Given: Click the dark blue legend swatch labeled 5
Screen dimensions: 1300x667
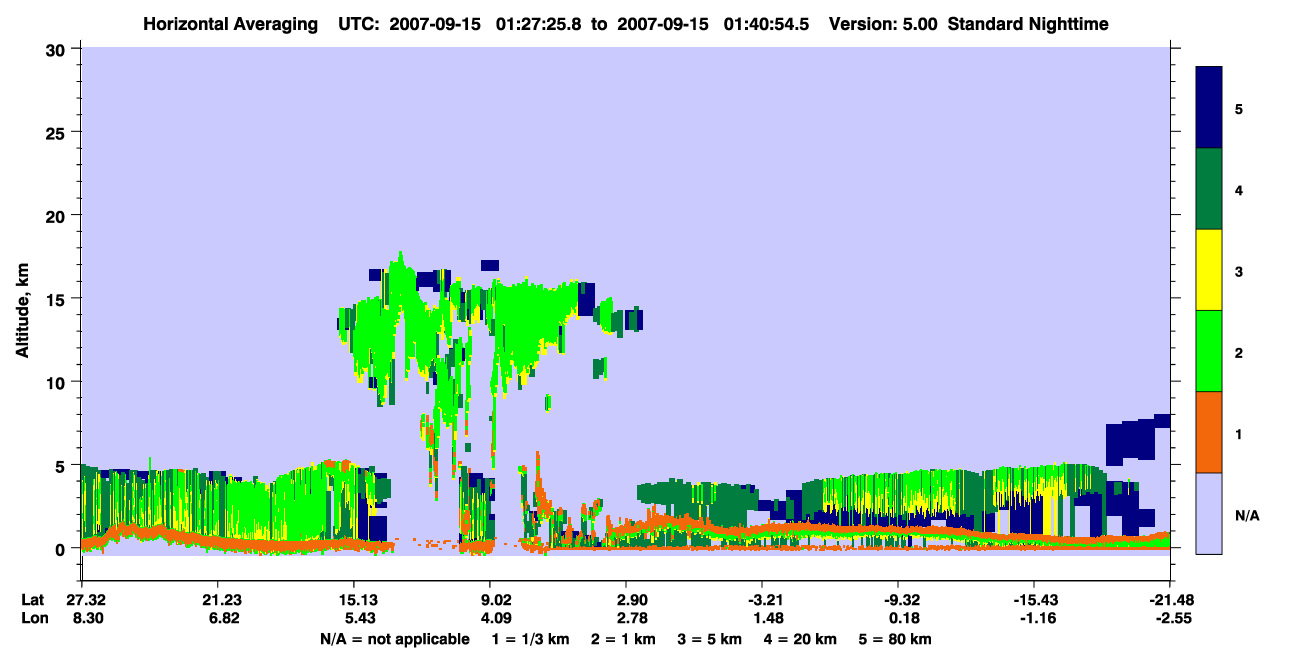Looking at the screenshot, I should (1209, 108).
